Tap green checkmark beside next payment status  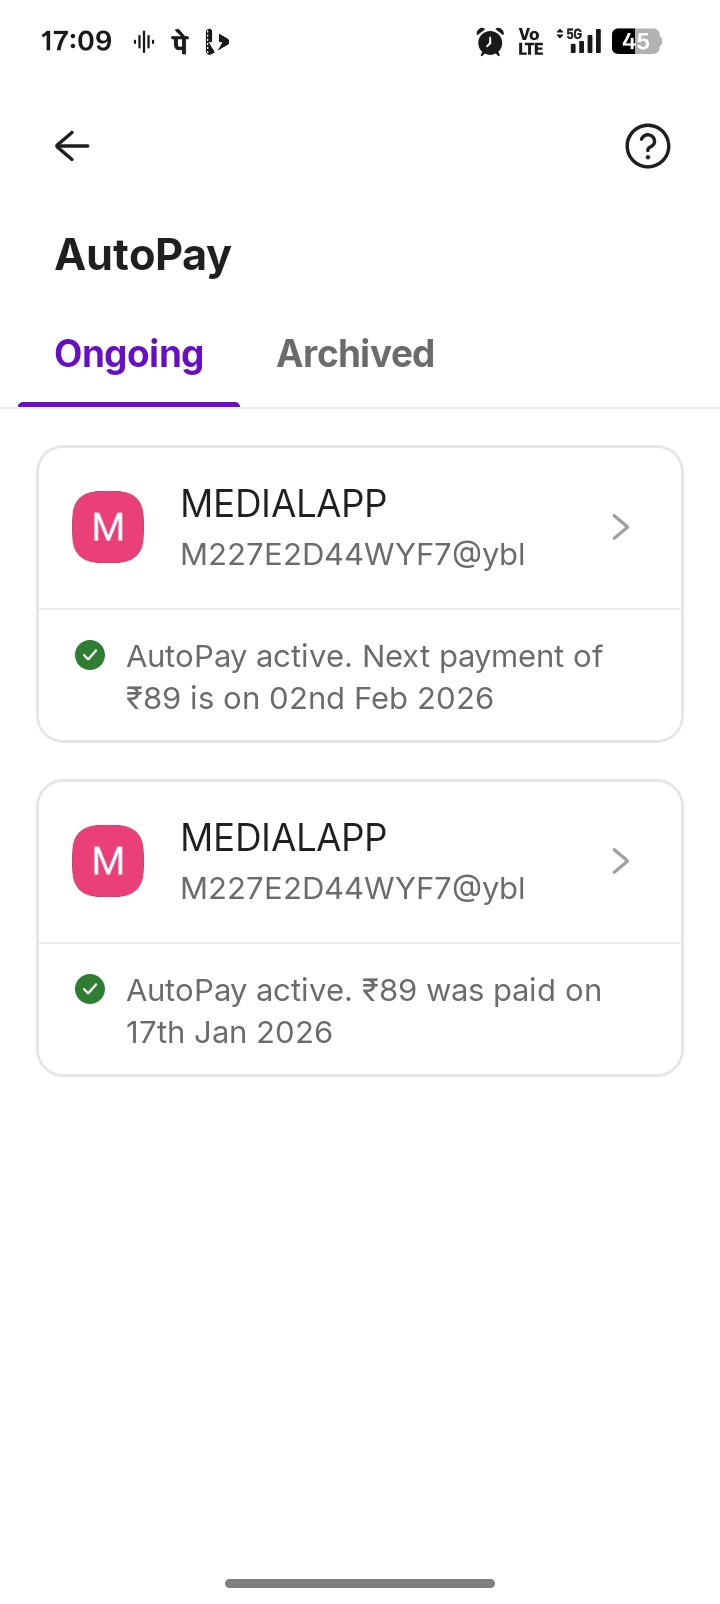coord(90,656)
